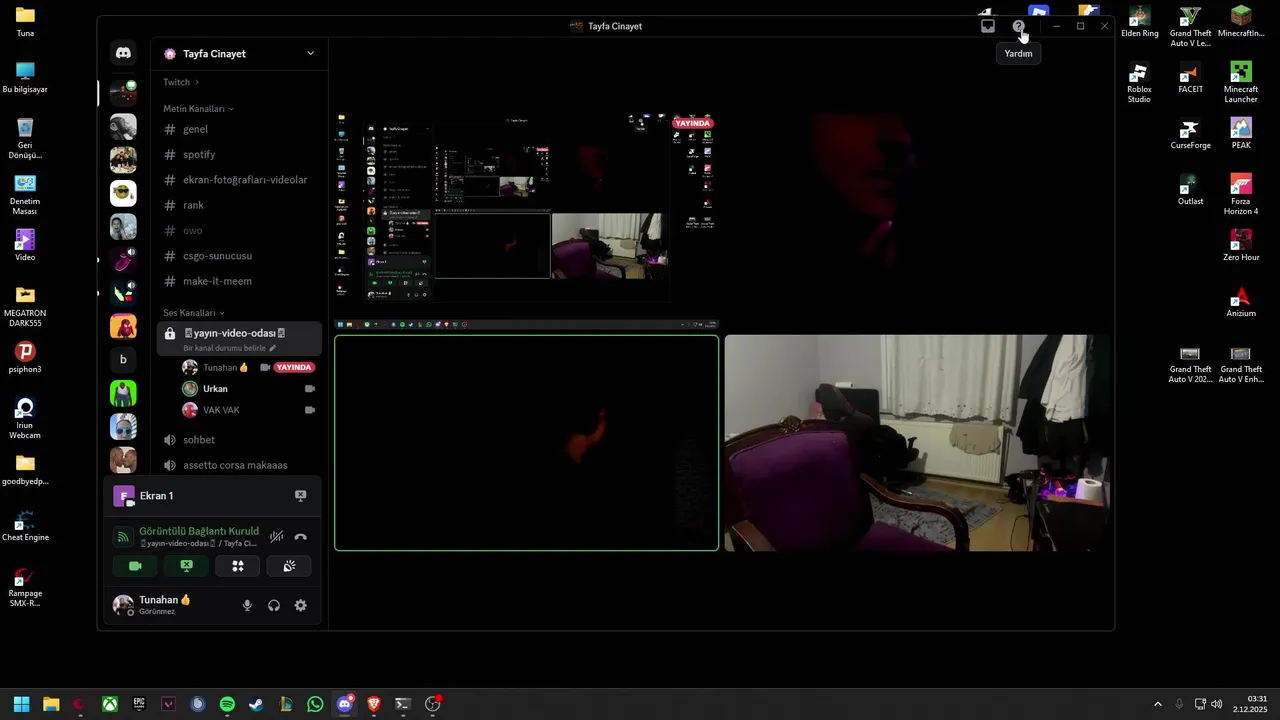Collapse the Metin Kanalları category
The image size is (1280, 720).
(x=198, y=108)
